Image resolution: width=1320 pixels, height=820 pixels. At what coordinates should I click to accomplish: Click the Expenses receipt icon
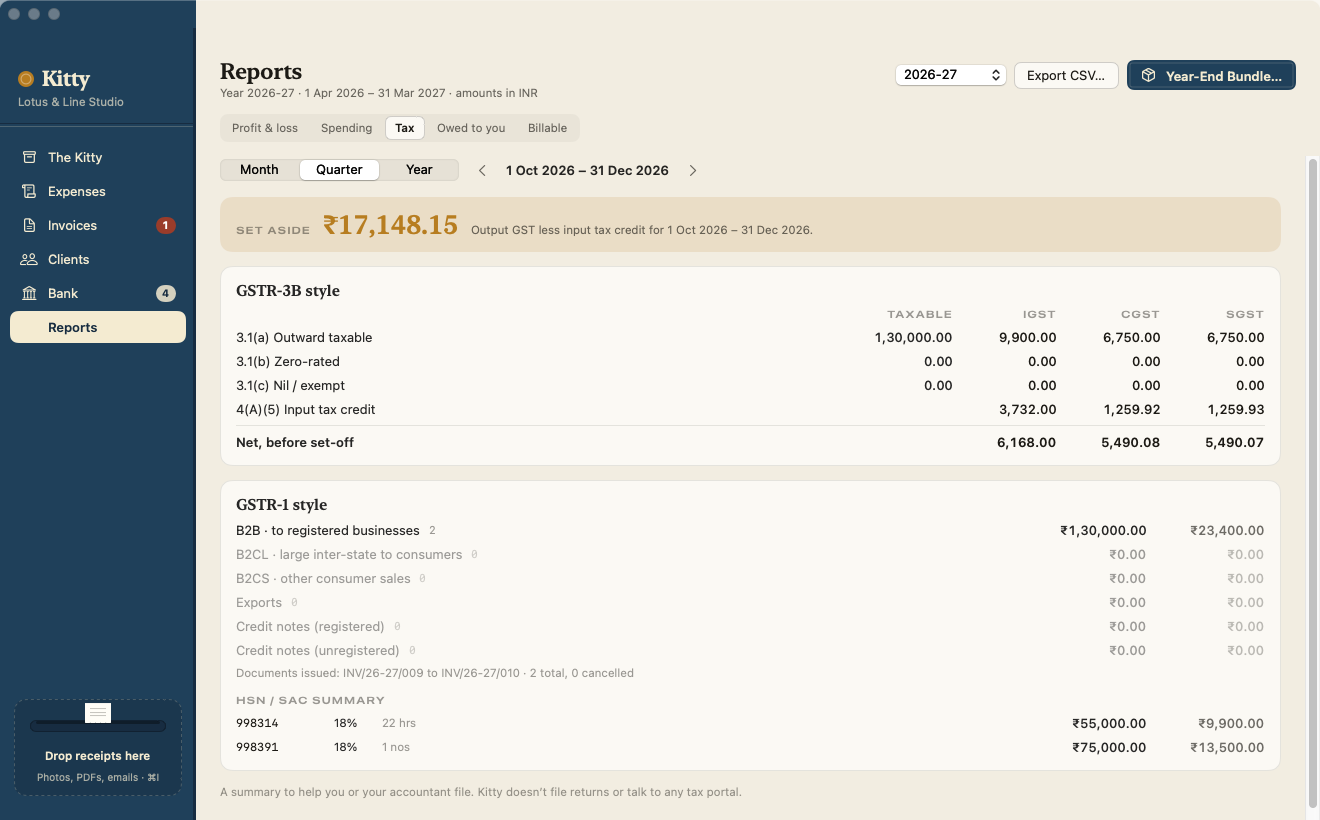click(29, 191)
